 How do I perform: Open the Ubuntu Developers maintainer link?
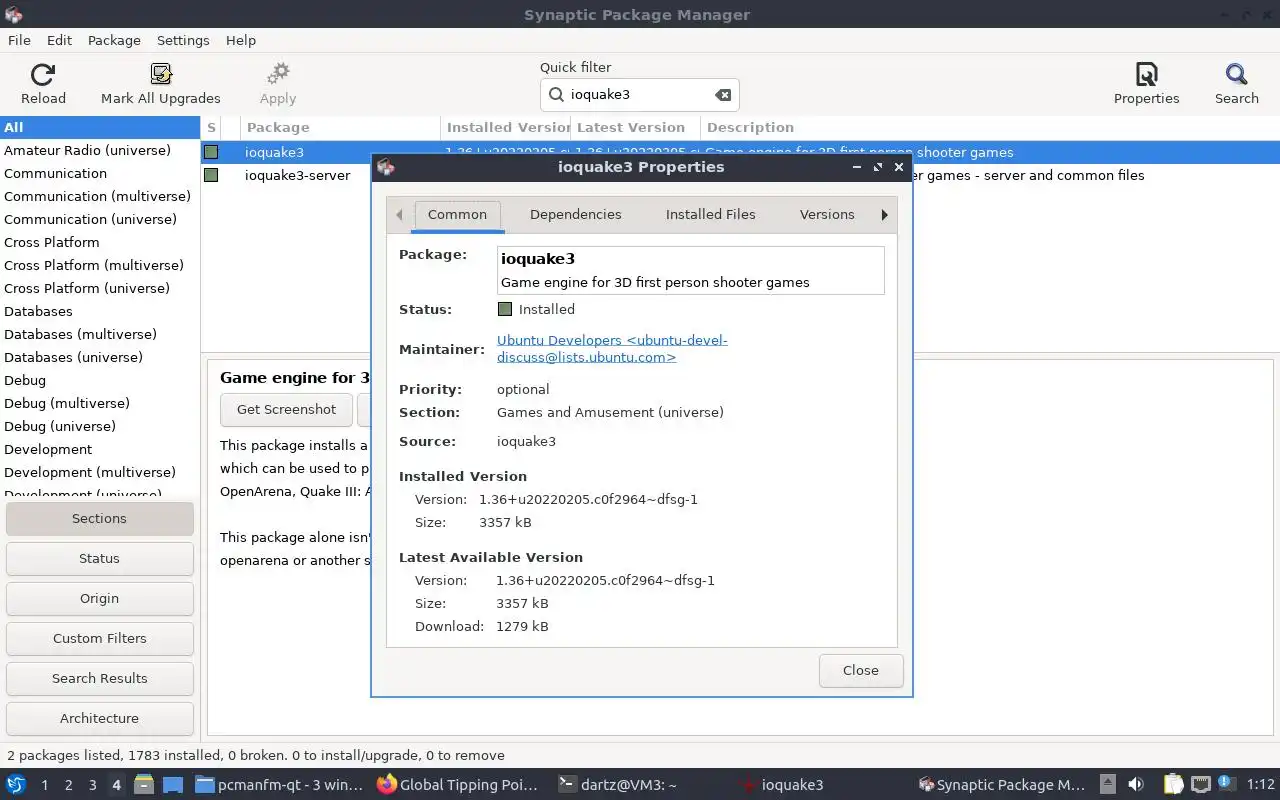click(612, 348)
